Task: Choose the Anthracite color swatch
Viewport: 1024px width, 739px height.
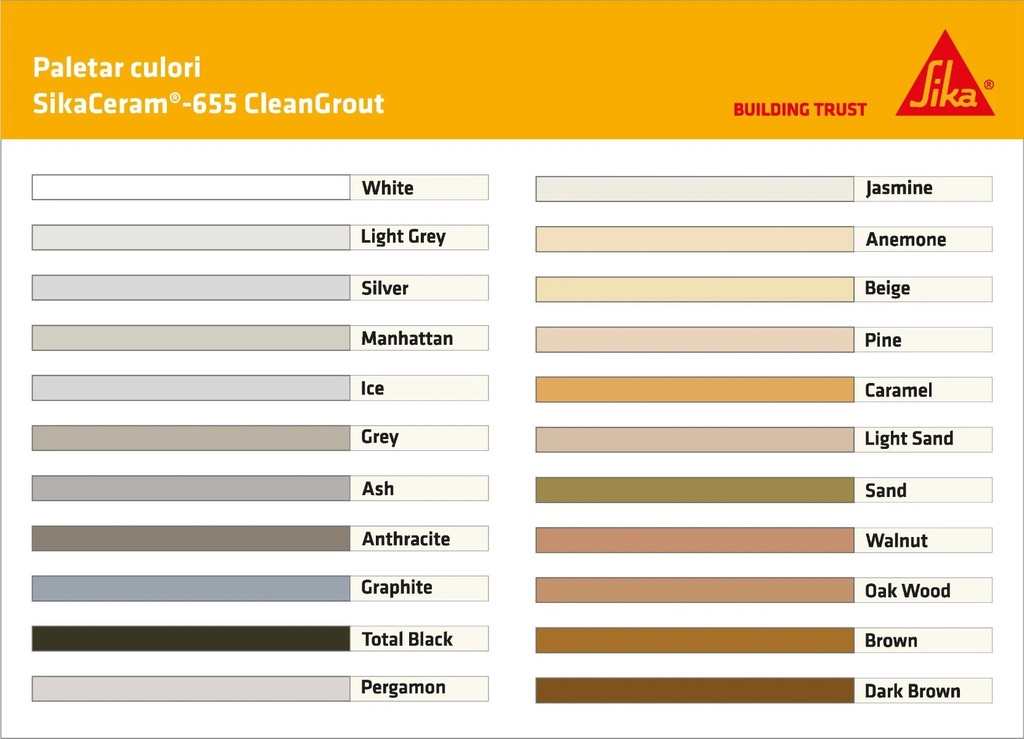Action: click(x=191, y=538)
